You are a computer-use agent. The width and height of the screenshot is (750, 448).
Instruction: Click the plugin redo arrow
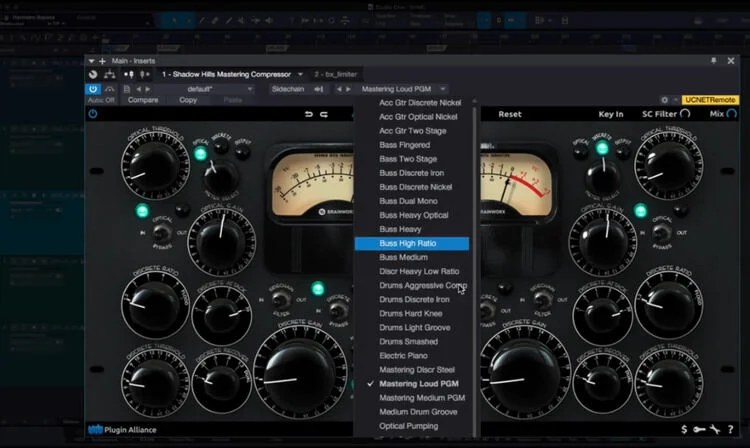pos(324,114)
